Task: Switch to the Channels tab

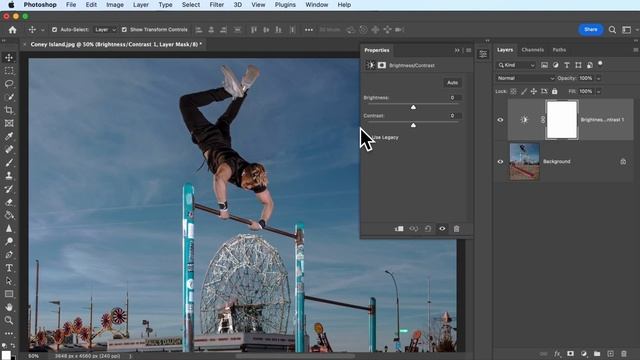Action: click(x=532, y=50)
